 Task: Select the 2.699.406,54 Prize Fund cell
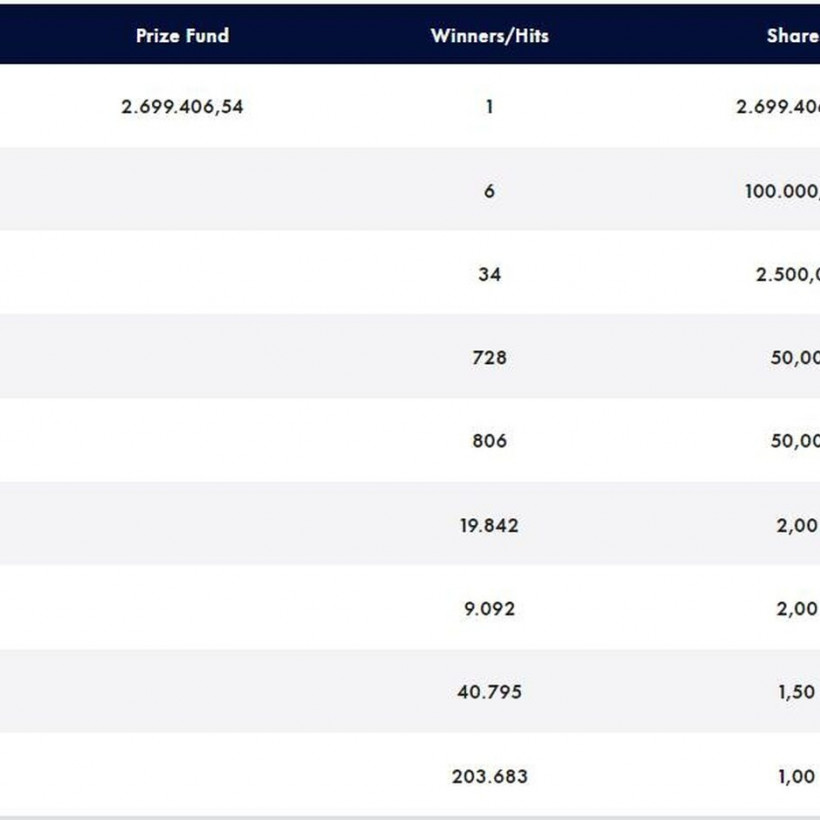point(182,107)
